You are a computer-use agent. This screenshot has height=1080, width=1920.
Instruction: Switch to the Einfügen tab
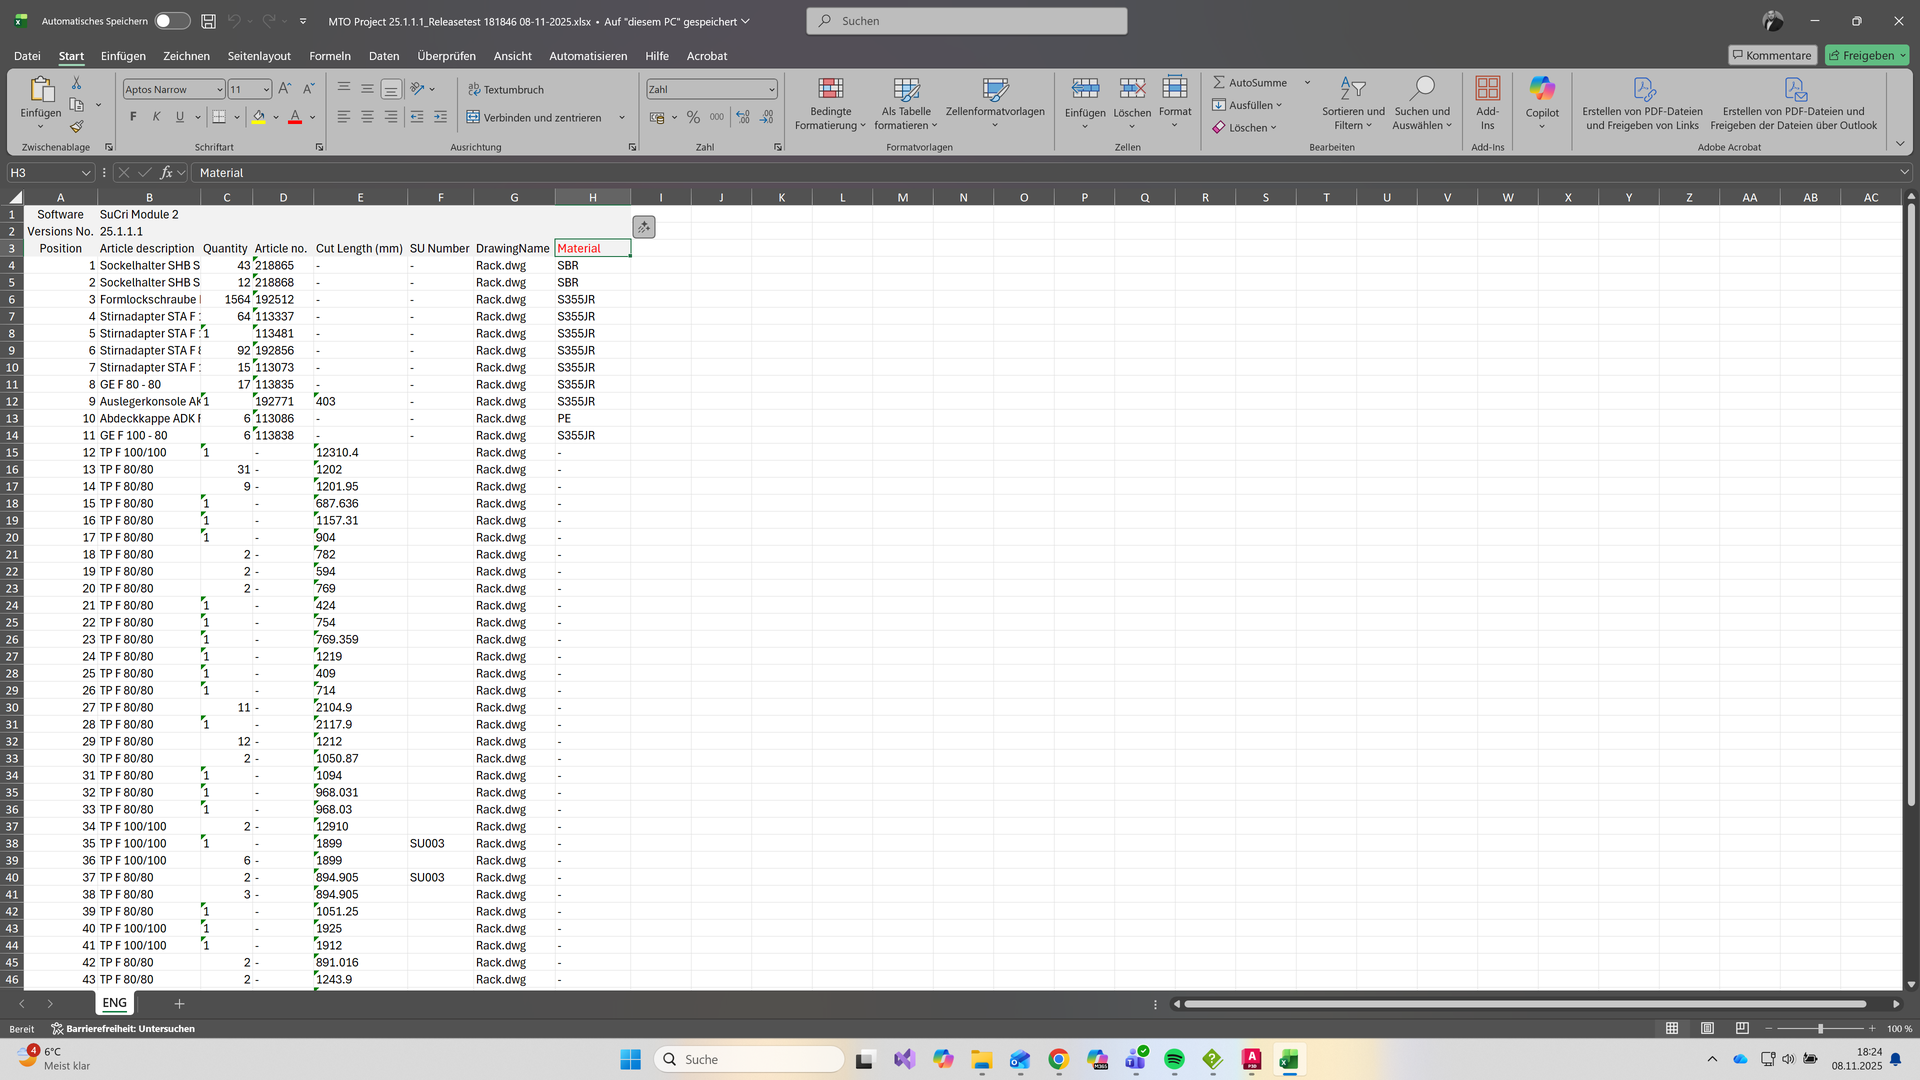pyautogui.click(x=123, y=56)
